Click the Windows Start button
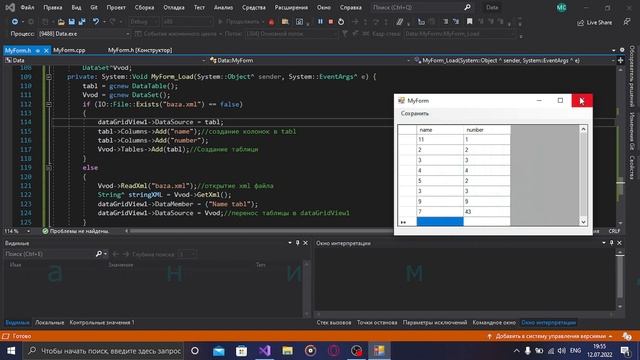 tap(11, 351)
